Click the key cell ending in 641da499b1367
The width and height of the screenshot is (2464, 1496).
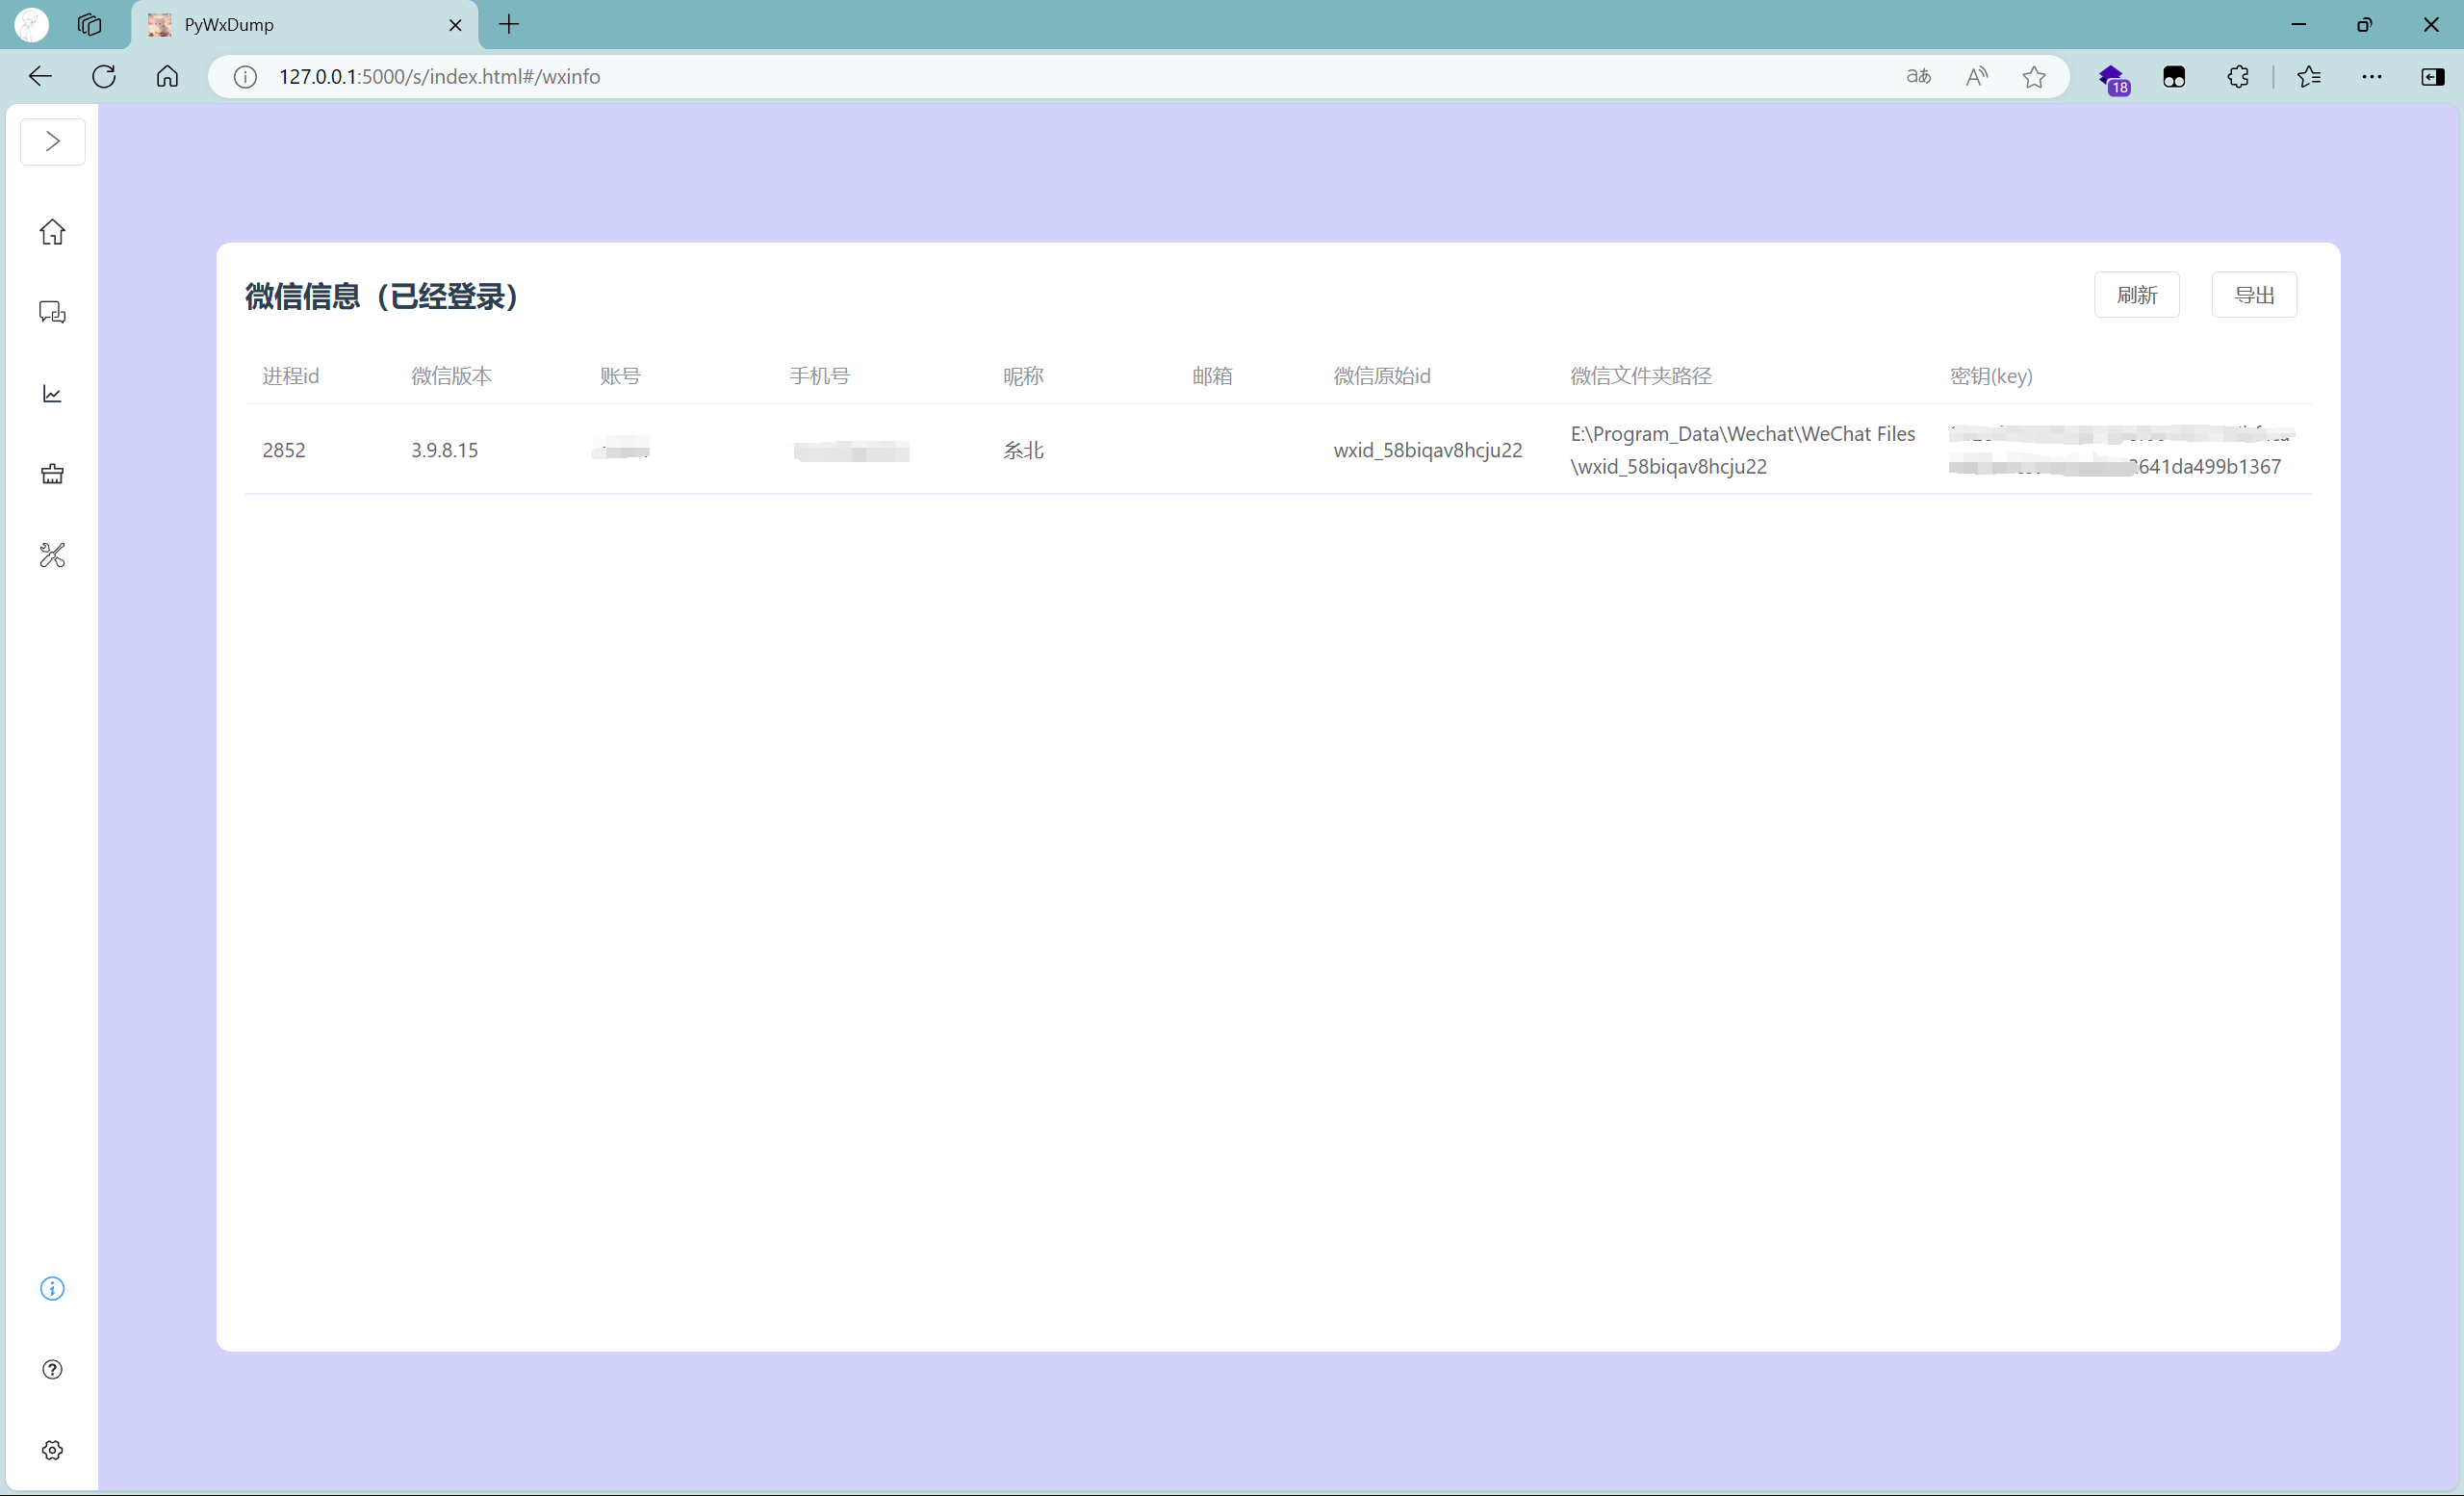pos(2121,450)
